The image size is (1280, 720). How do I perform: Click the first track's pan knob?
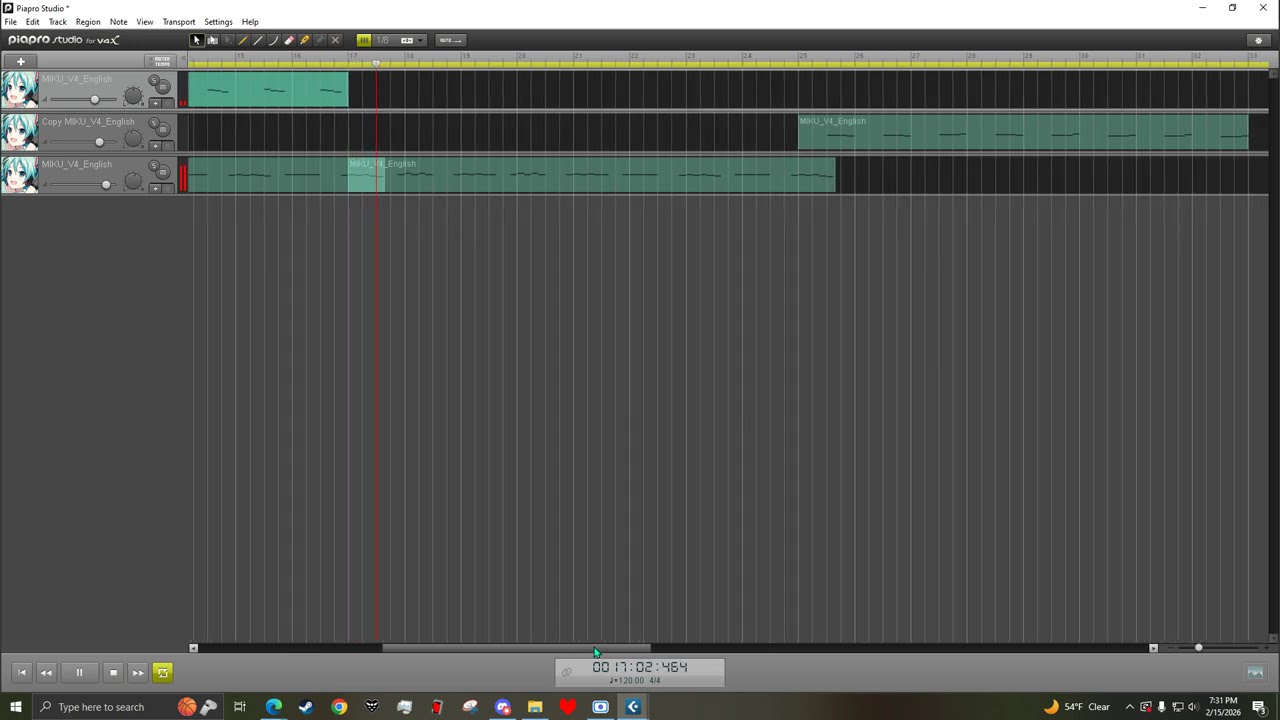point(133,96)
